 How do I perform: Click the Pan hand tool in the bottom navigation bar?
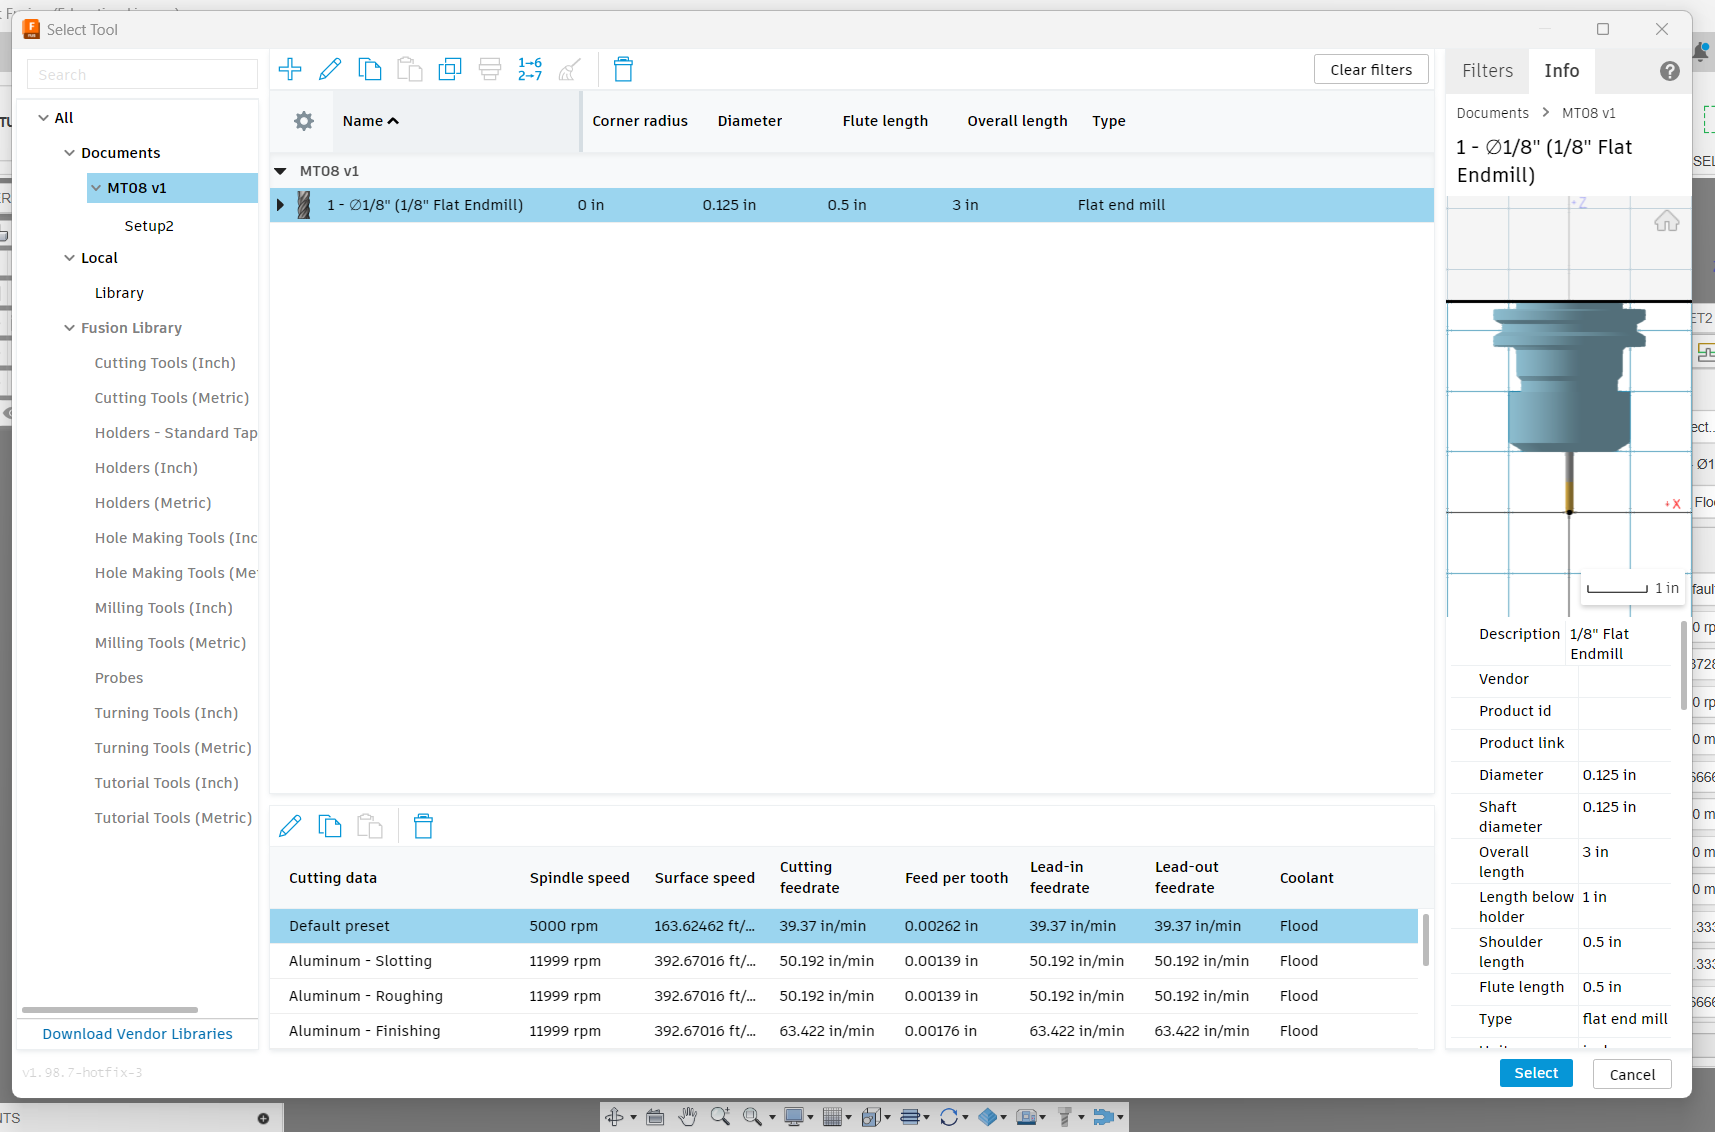[x=688, y=1117]
